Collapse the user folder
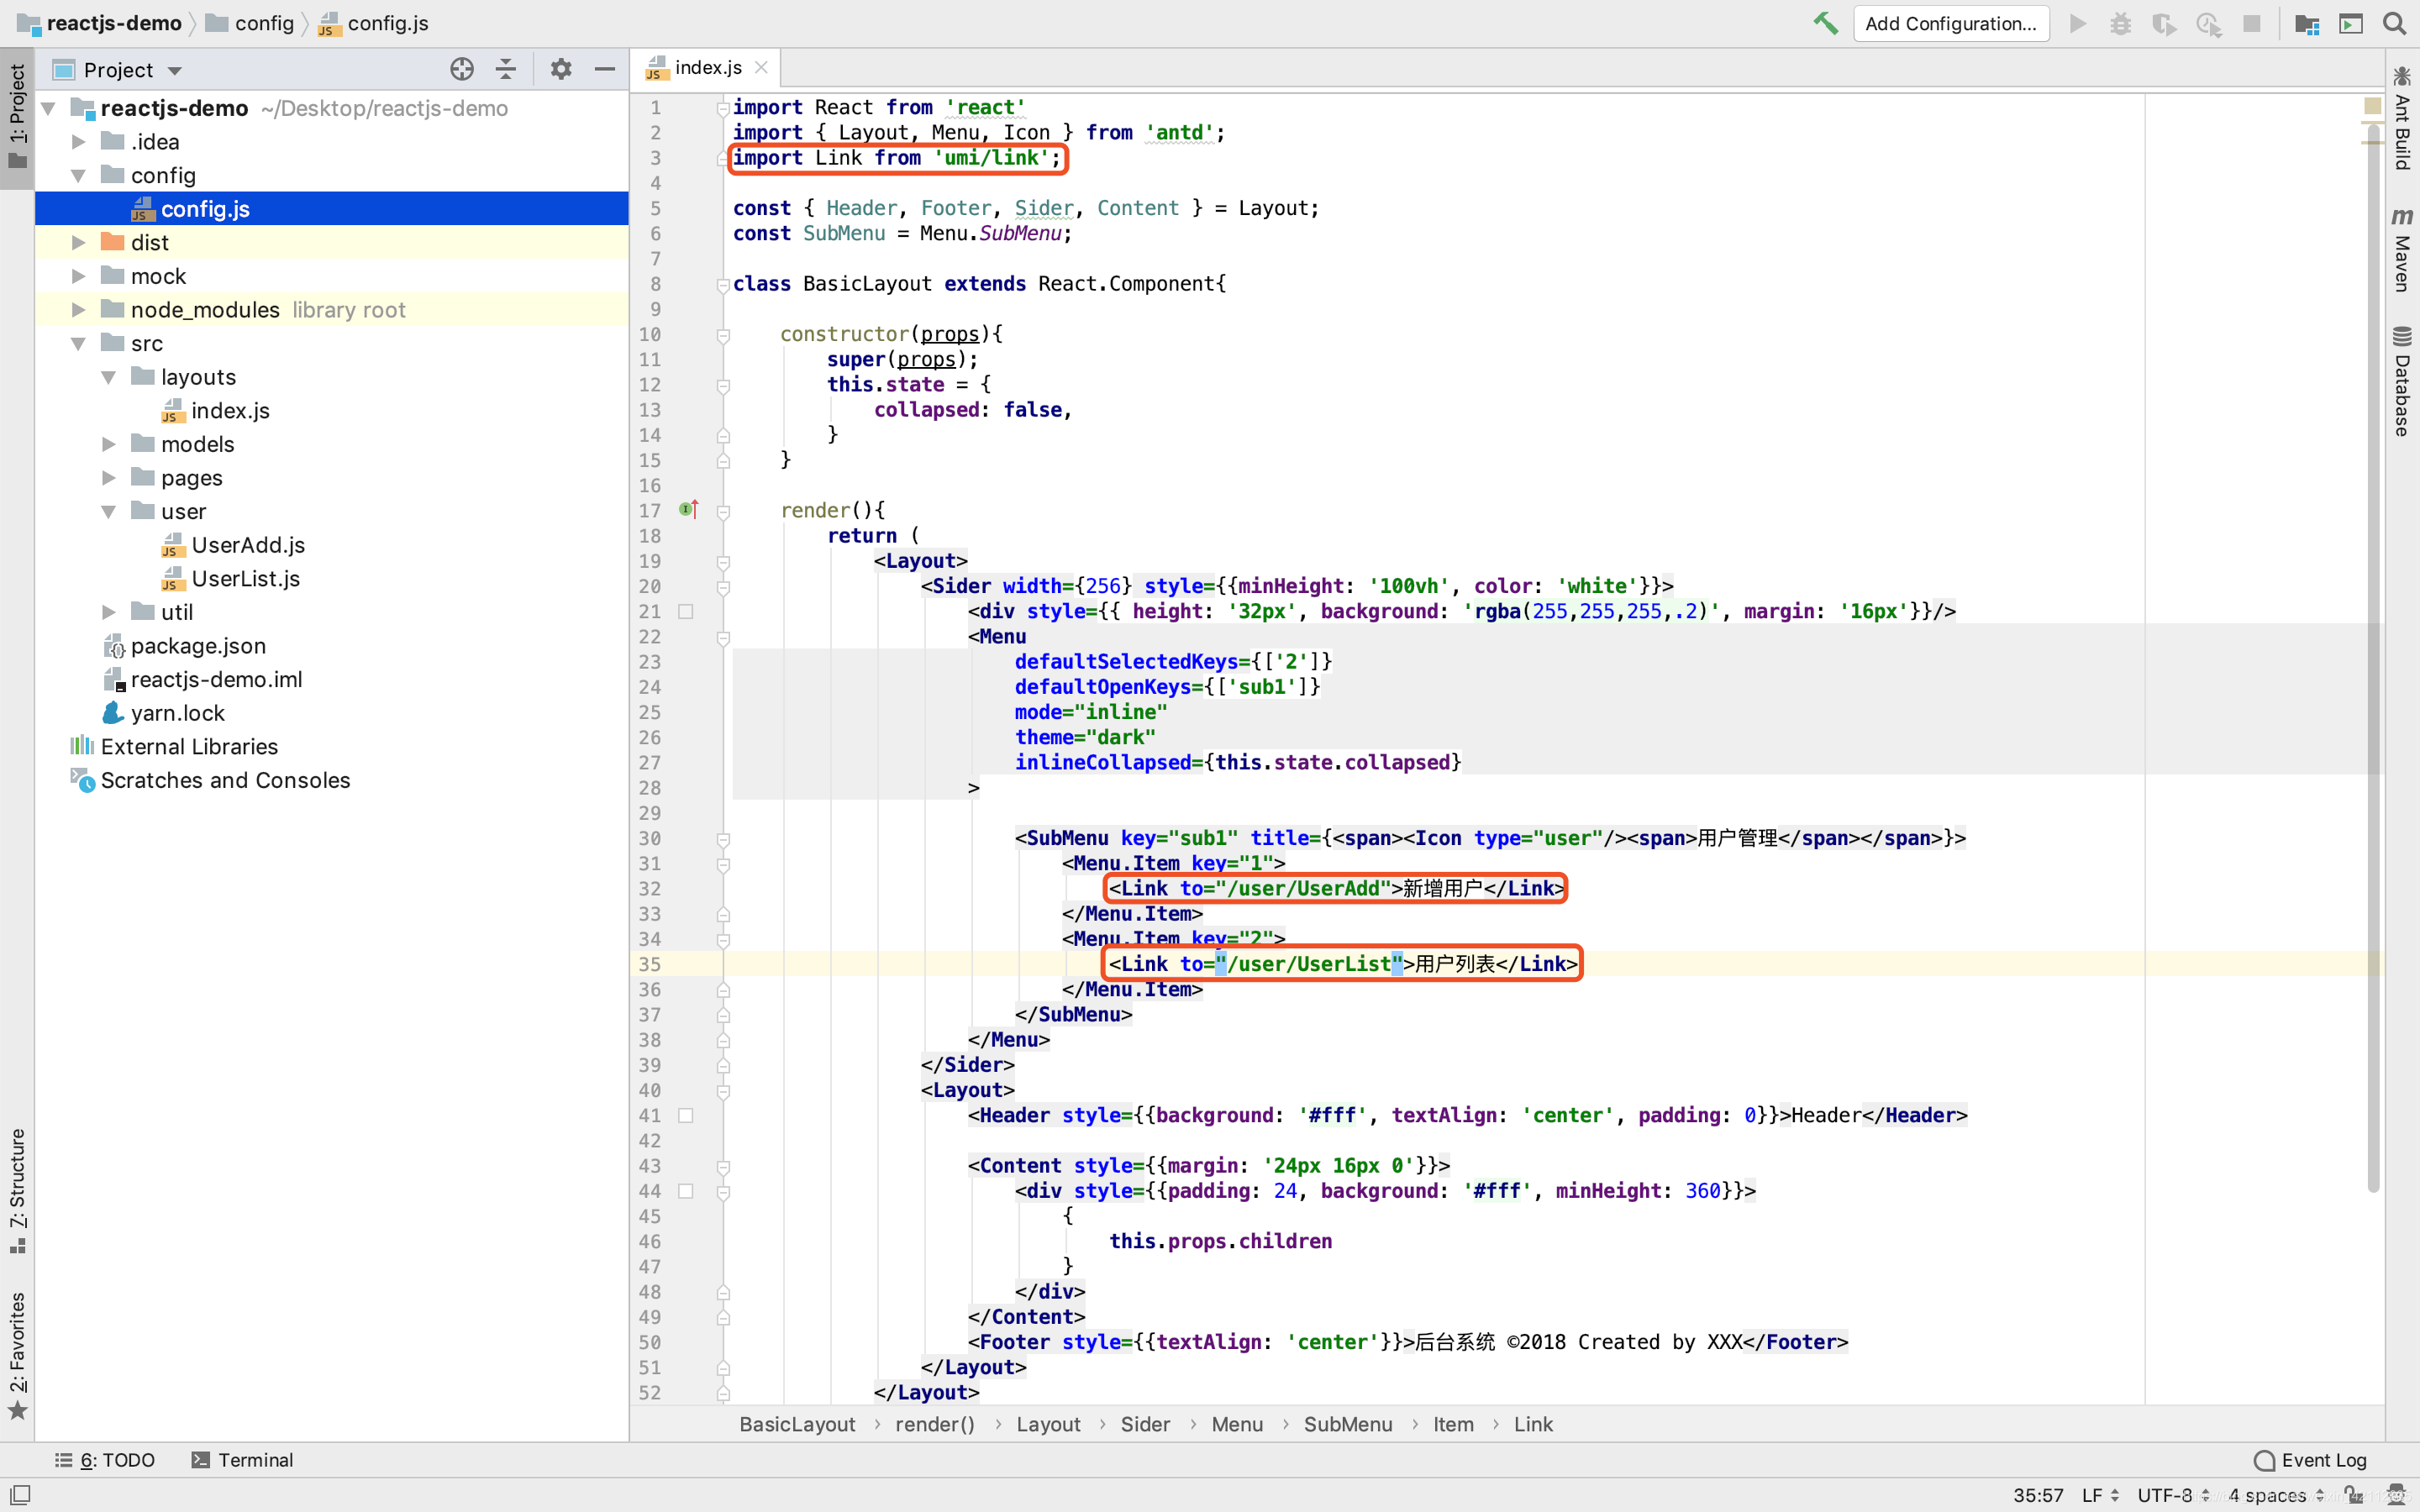2420x1512 pixels. pyautogui.click(x=108, y=512)
